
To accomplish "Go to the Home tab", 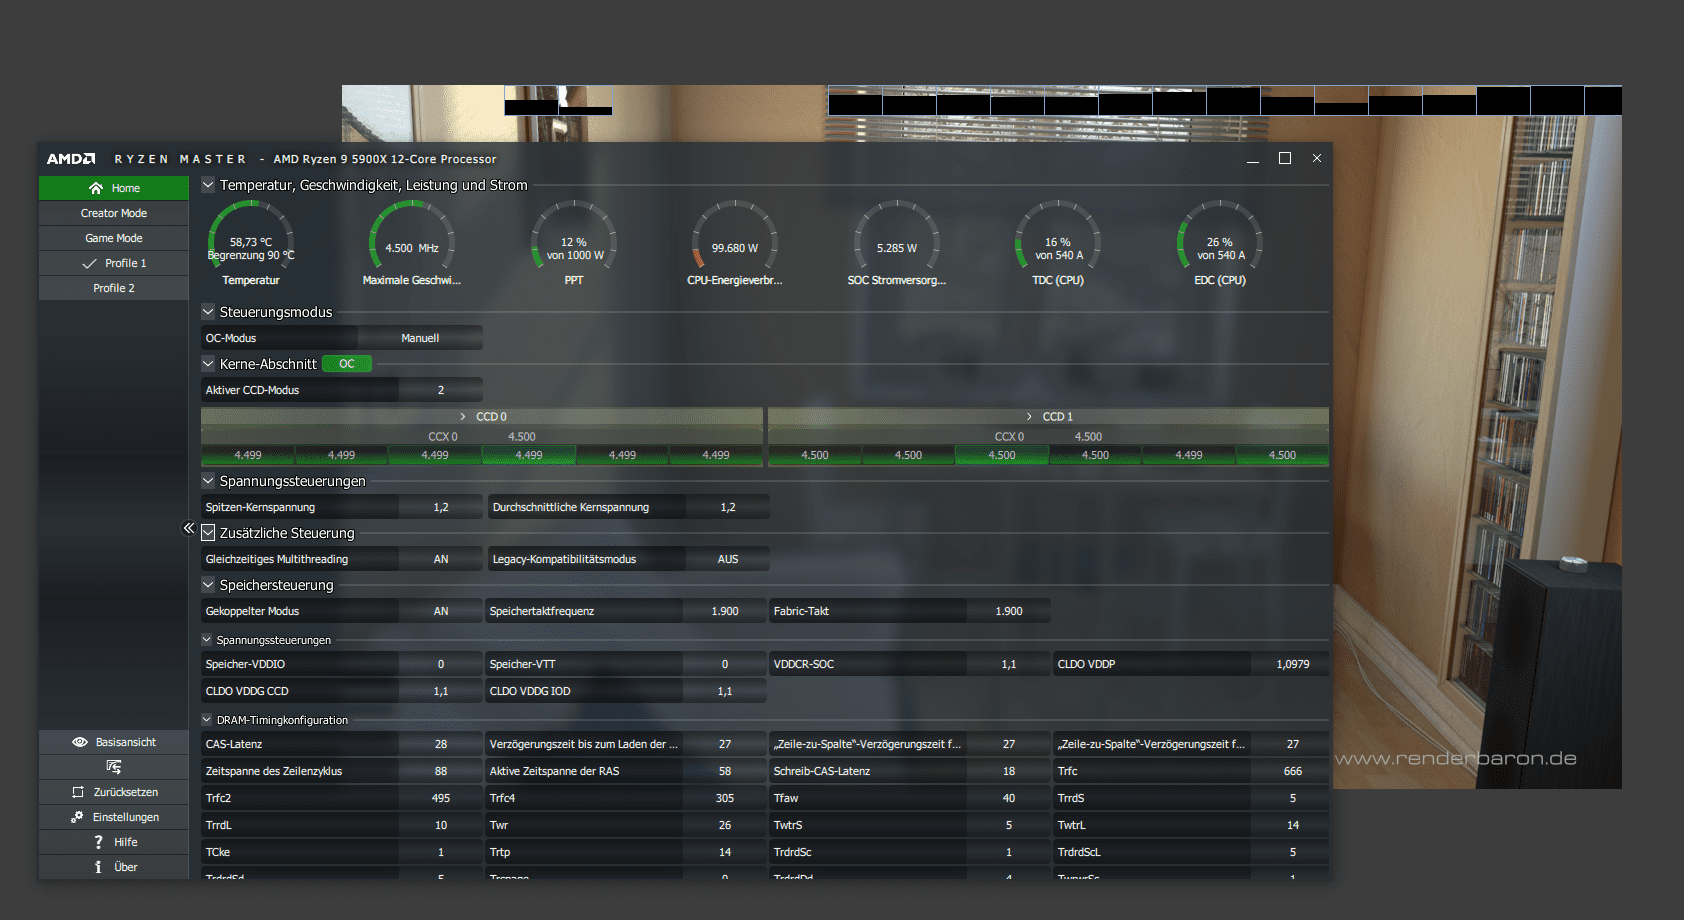I will tap(114, 188).
